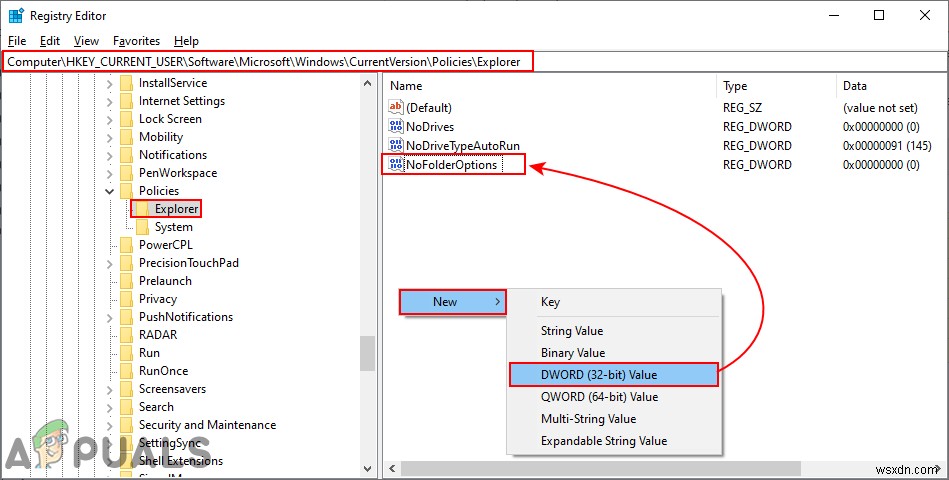This screenshot has width=949, height=480.
Task: Click the NoDrives DWORD value icon
Action: pos(396,127)
